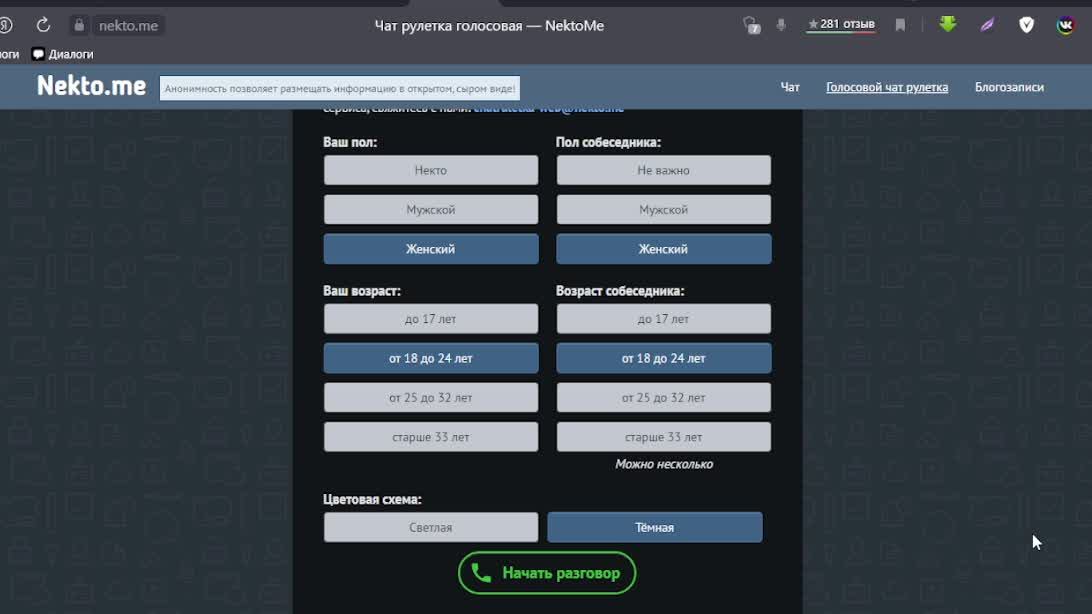
Task: Click the nekto.me address field
Action: pos(128,26)
